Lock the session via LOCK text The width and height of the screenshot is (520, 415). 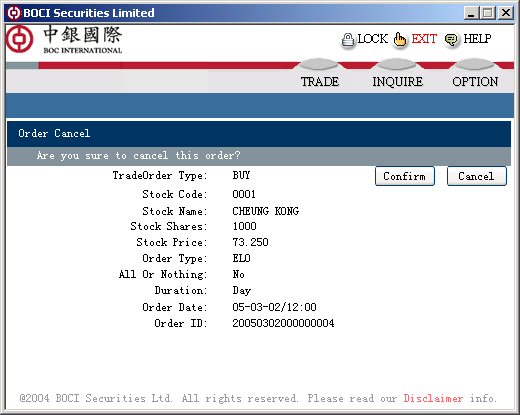pos(372,39)
